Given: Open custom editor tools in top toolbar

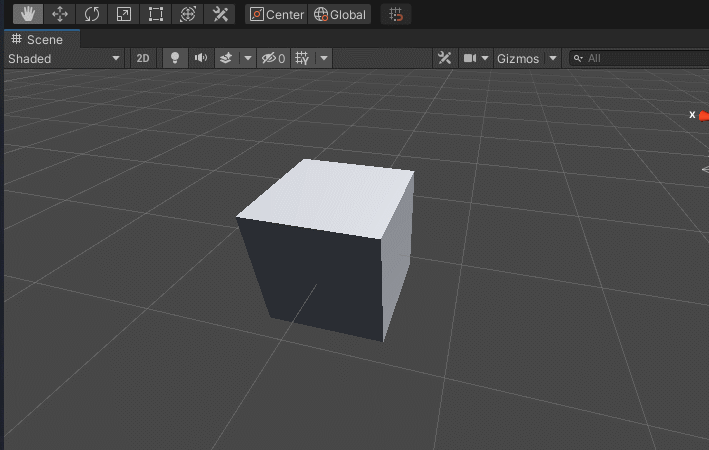Looking at the screenshot, I should 220,14.
